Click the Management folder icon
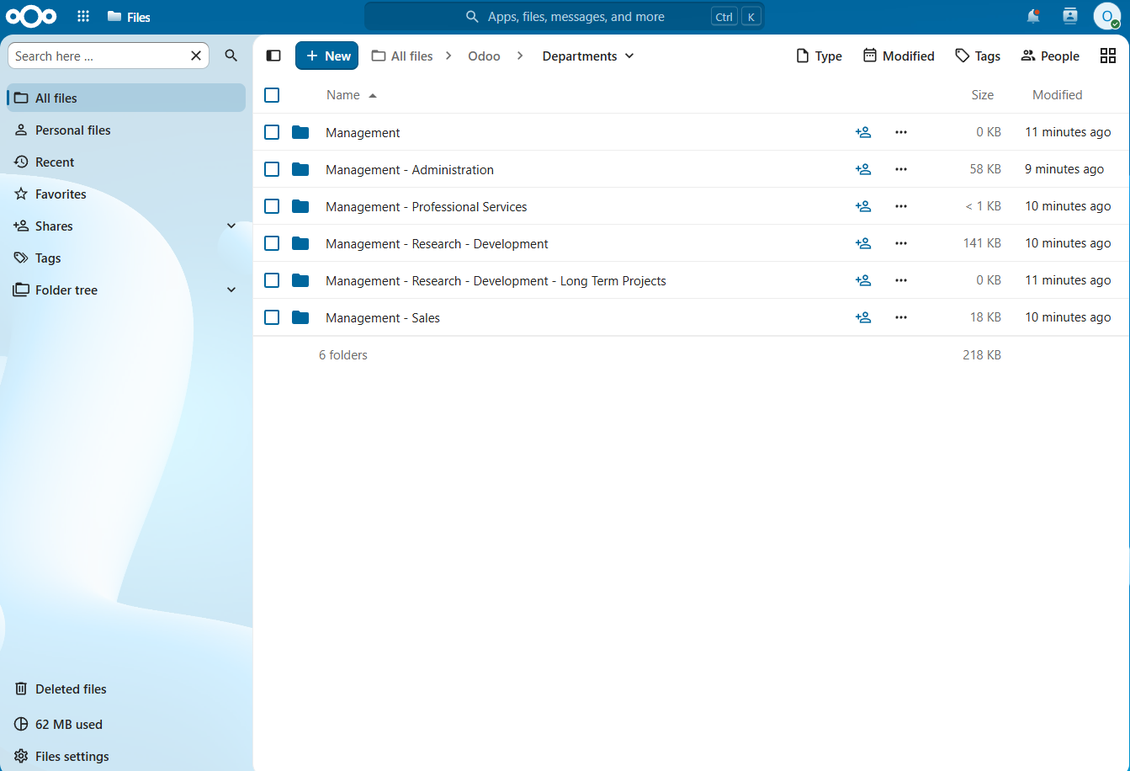This screenshot has width=1130, height=771. click(301, 132)
